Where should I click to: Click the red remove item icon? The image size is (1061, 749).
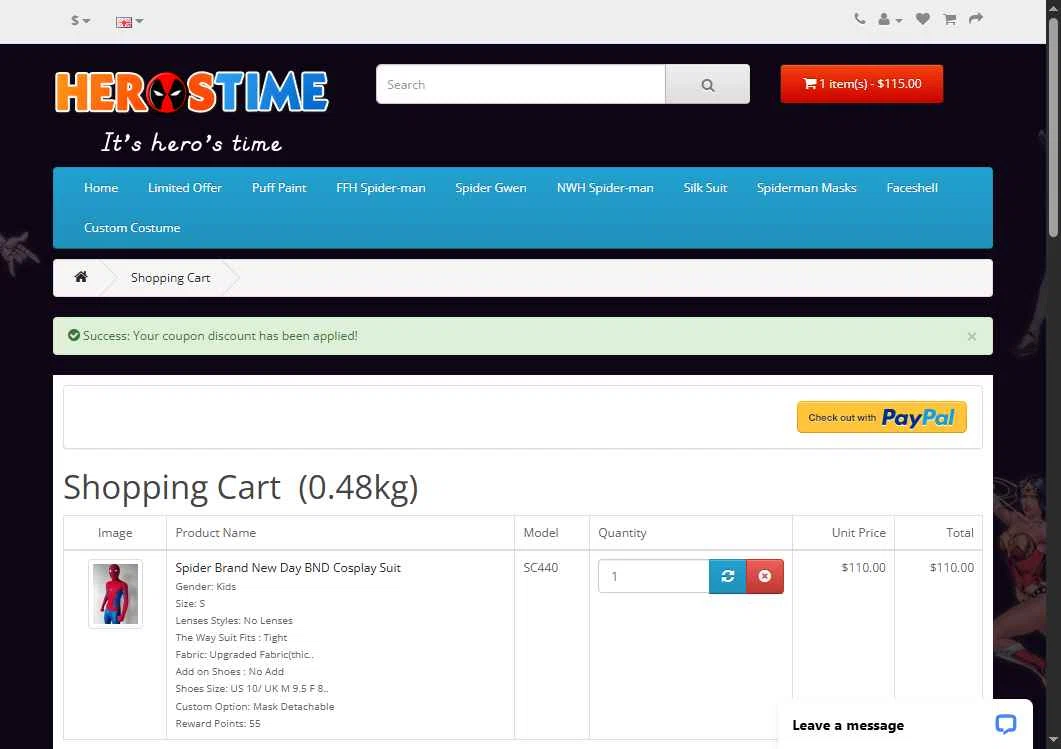tap(765, 576)
